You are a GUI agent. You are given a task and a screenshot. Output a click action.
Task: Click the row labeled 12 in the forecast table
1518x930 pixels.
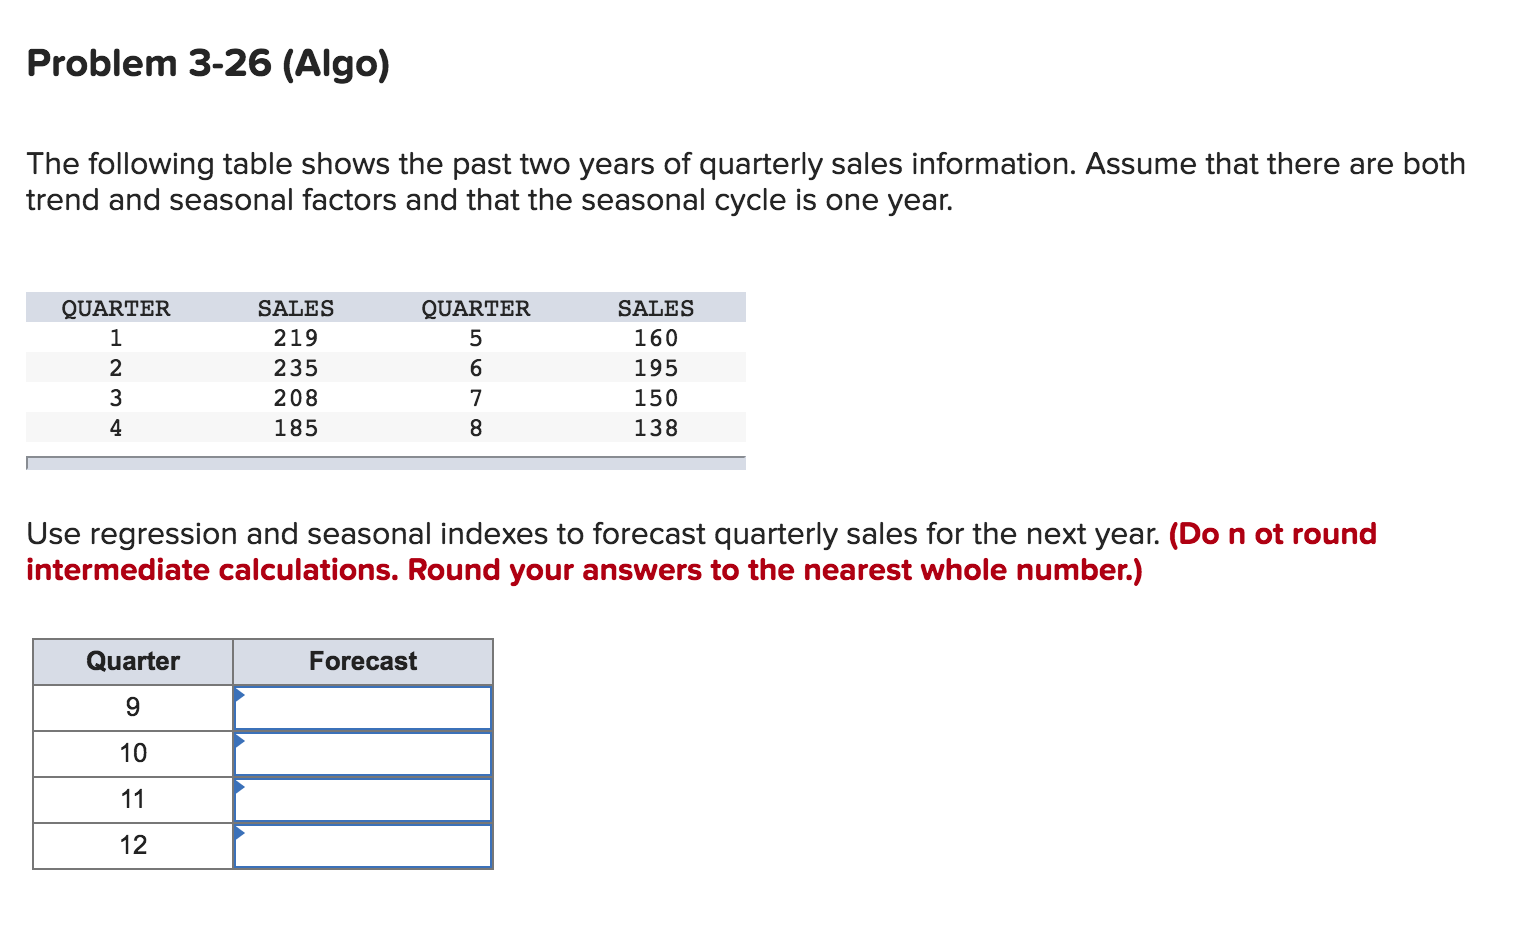[133, 844]
